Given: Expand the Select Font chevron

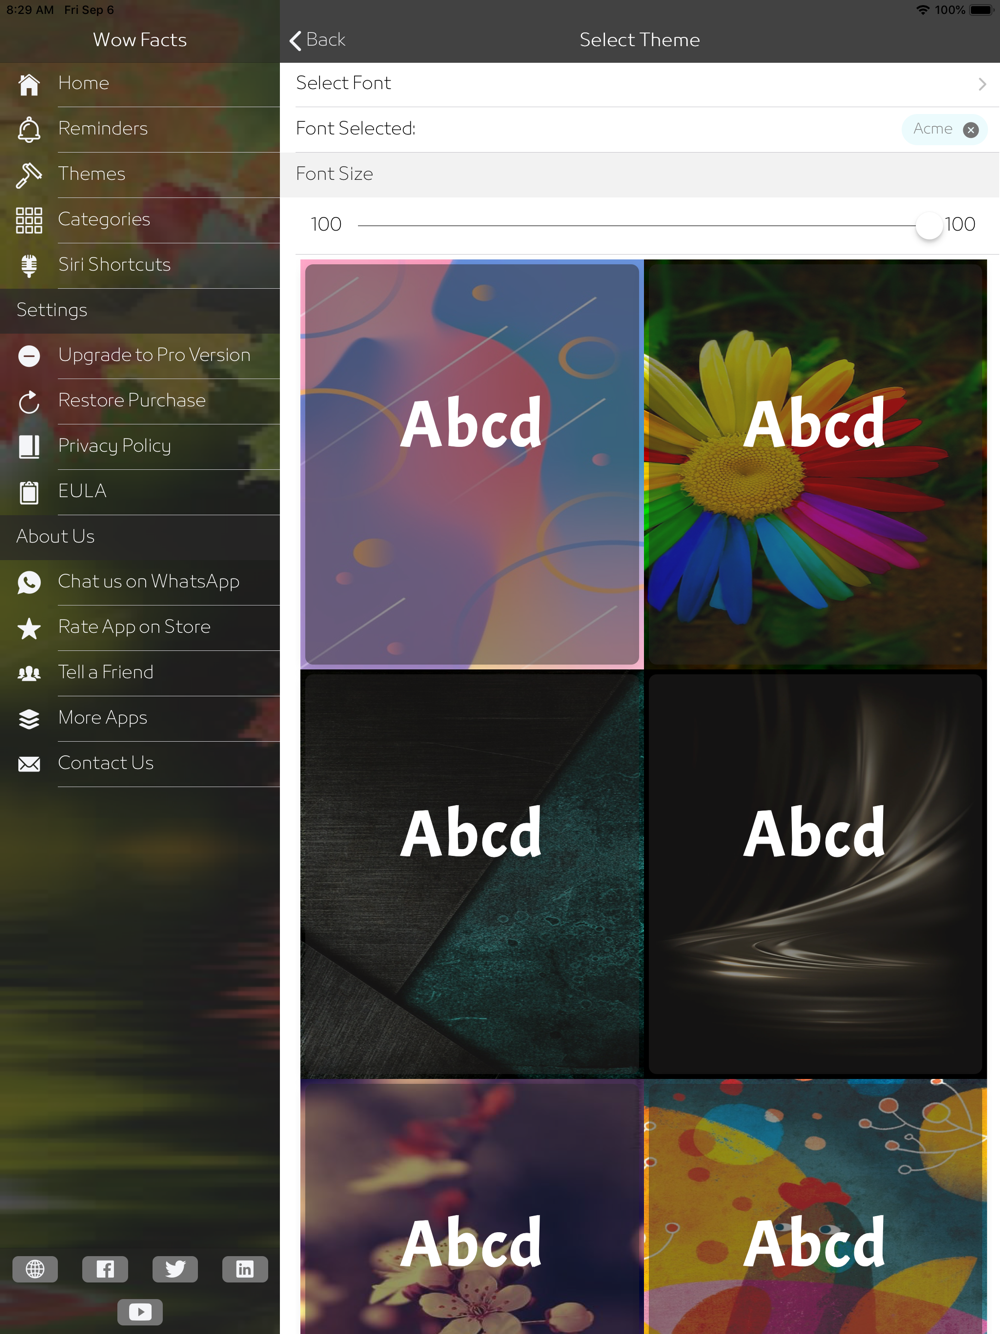Looking at the screenshot, I should coord(982,85).
